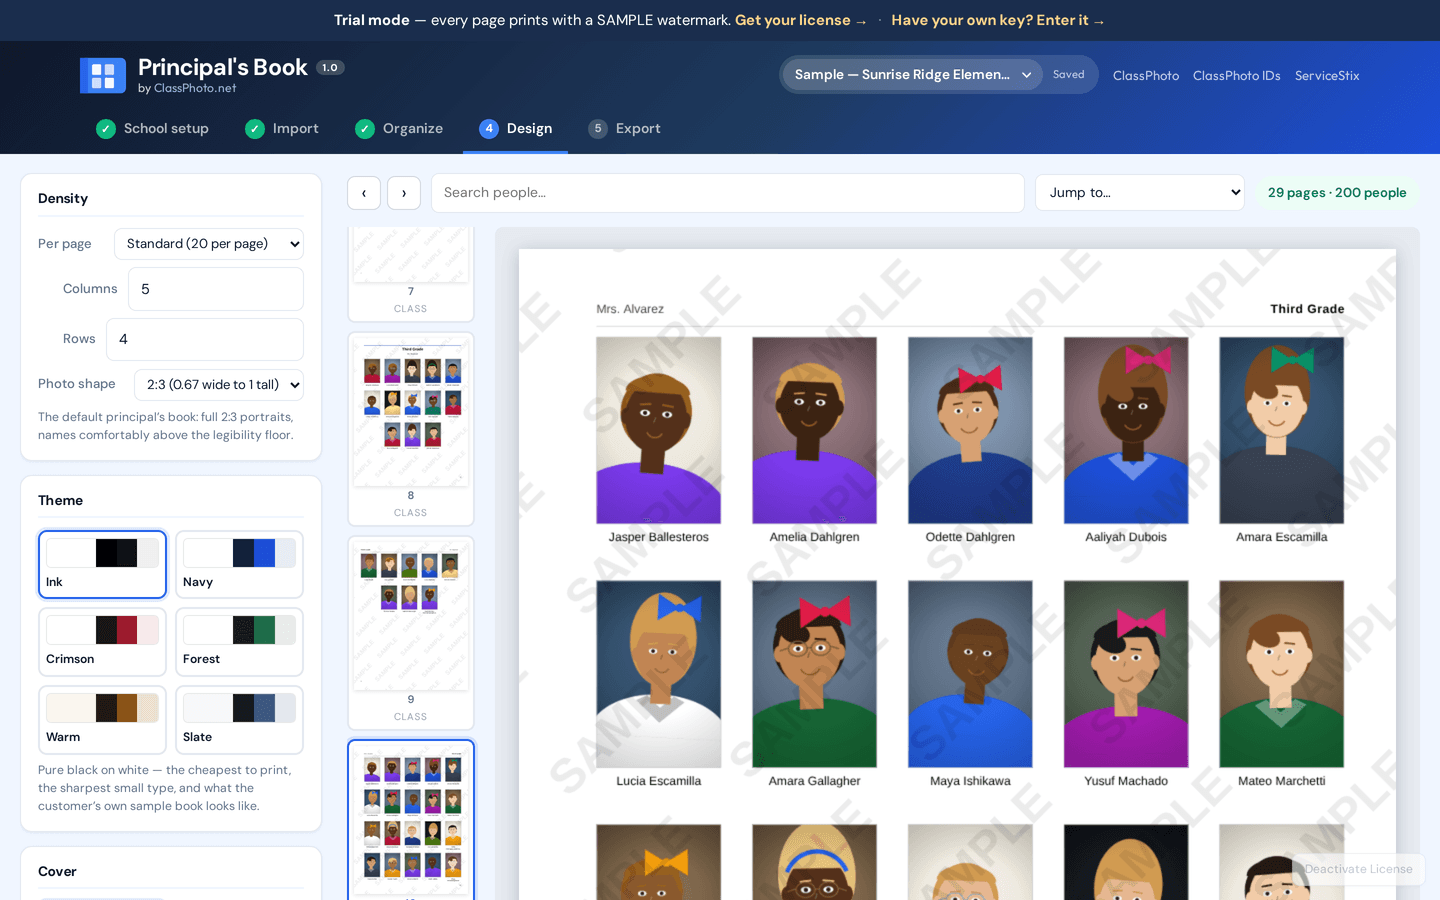Click Yusuf Machado portrait
This screenshot has height=900, width=1440.
pyautogui.click(x=1126, y=674)
